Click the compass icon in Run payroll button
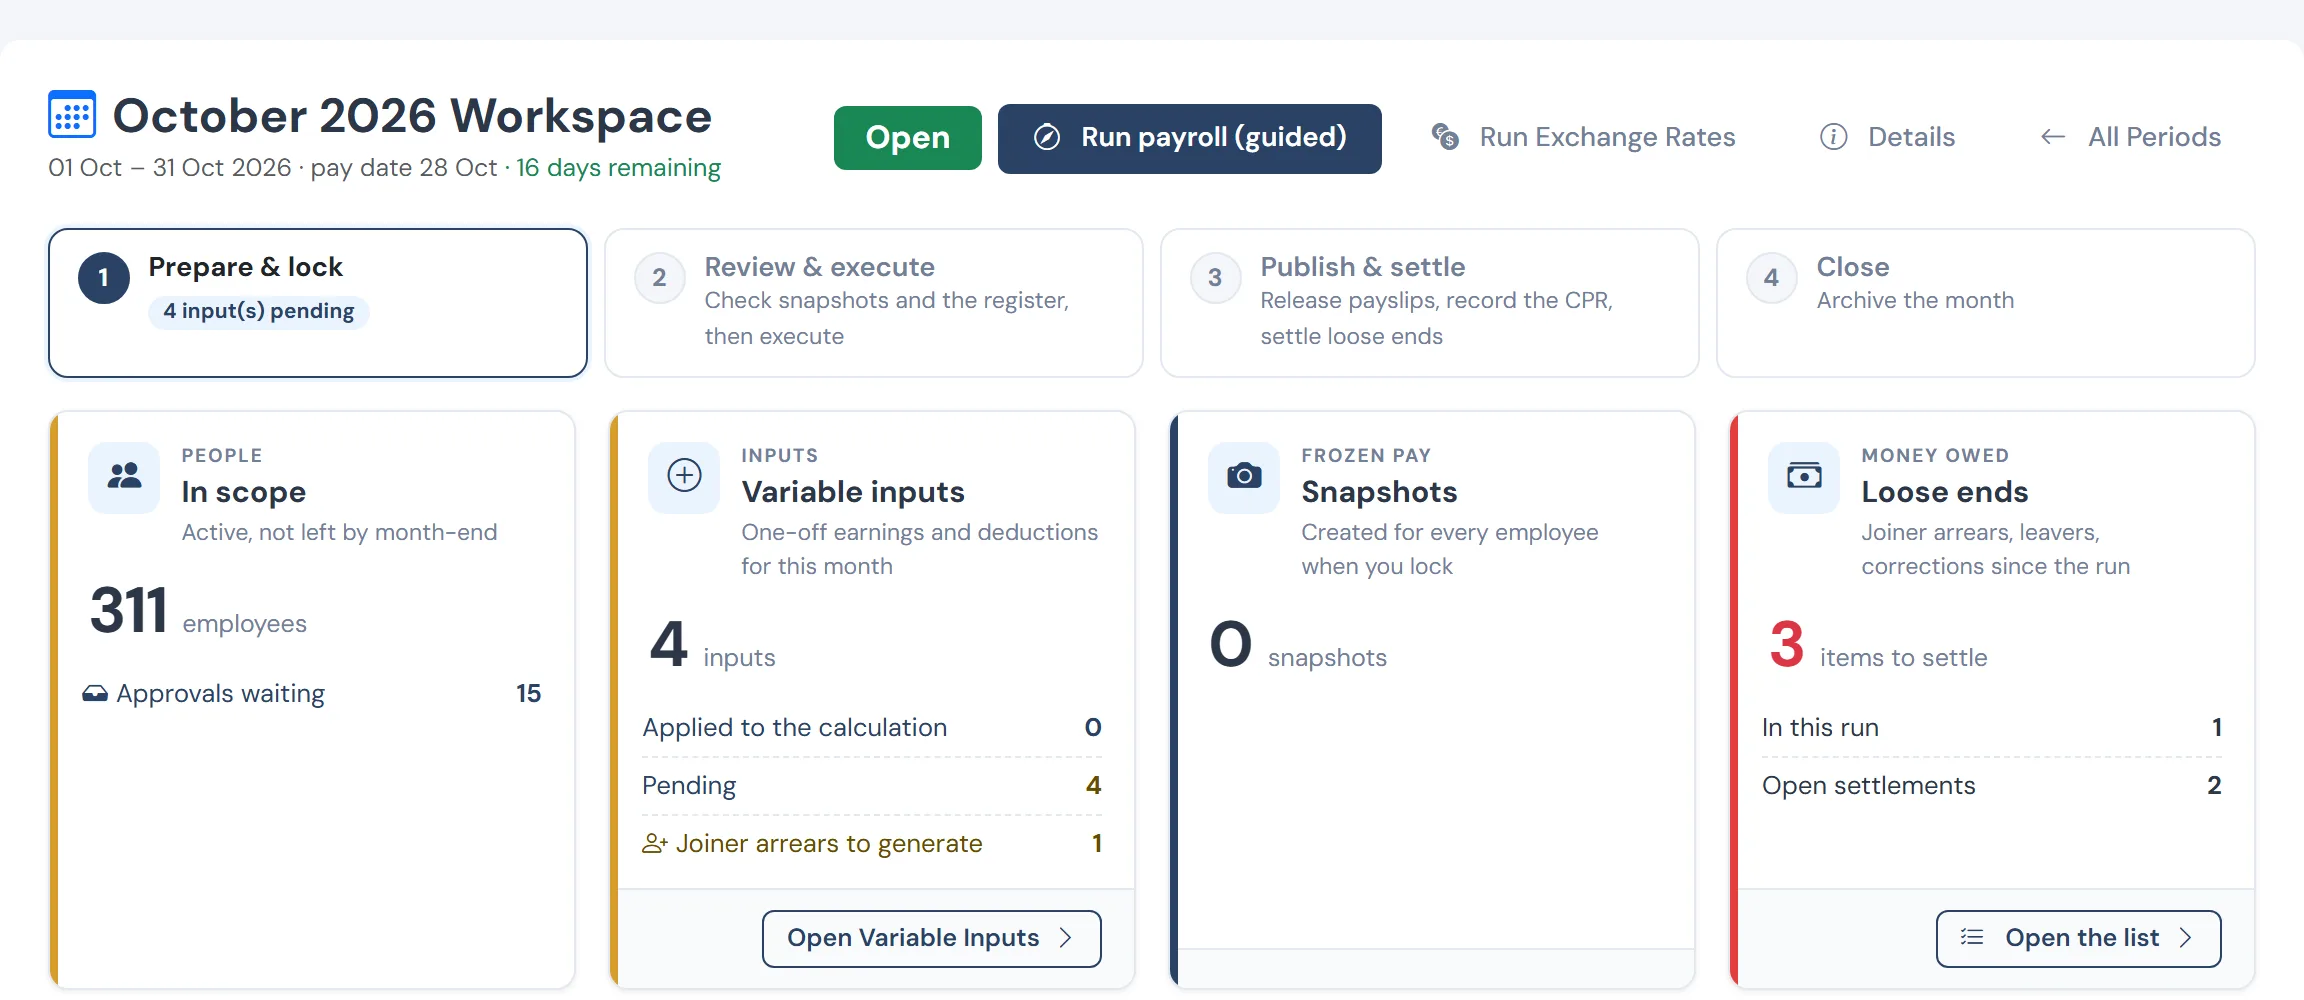 pos(1046,137)
